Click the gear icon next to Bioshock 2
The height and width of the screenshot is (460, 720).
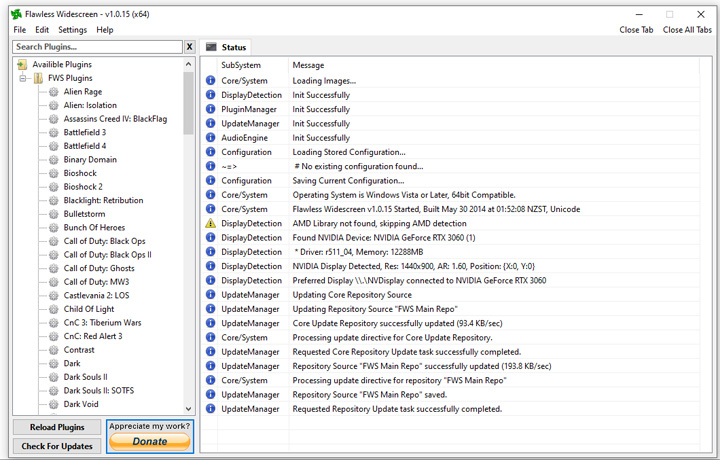(x=53, y=187)
